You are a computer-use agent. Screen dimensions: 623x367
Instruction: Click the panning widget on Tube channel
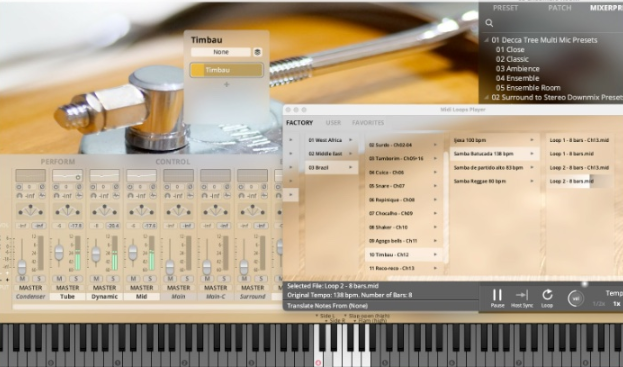(x=67, y=211)
